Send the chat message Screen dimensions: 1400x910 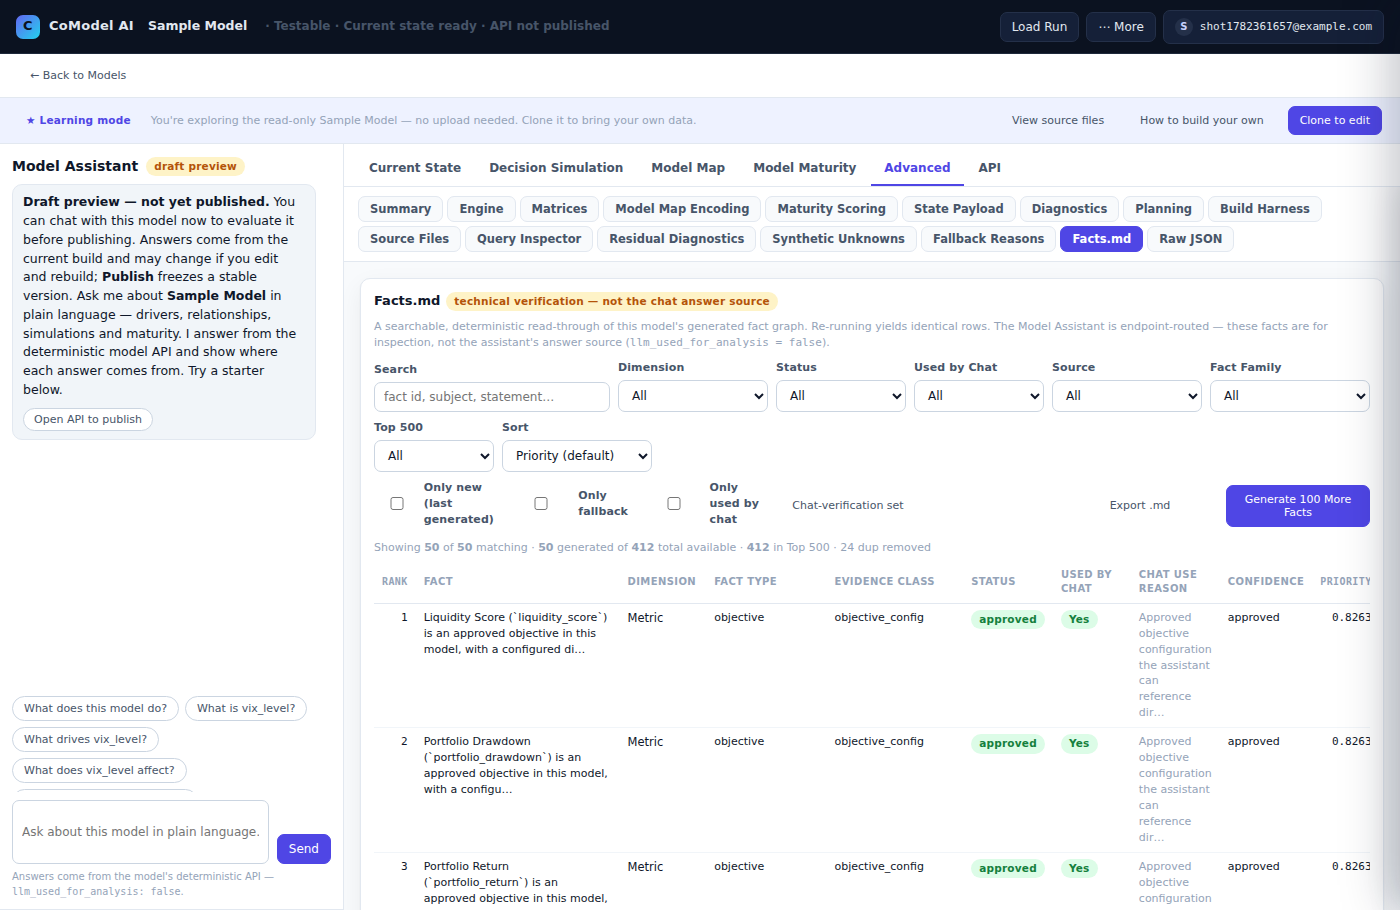coord(304,849)
